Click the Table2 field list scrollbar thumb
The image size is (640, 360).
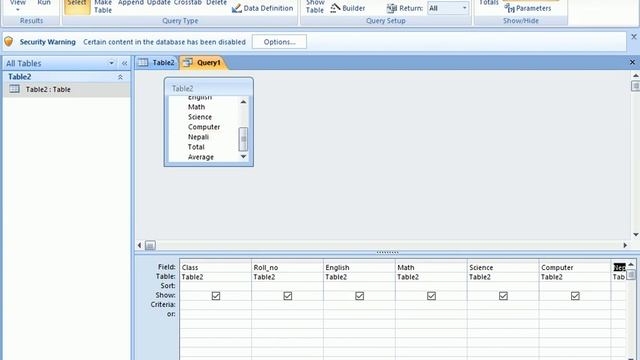tap(243, 139)
